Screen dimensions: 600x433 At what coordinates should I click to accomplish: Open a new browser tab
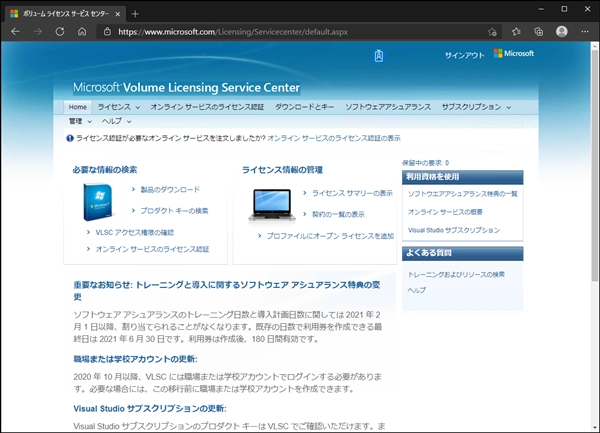point(135,14)
